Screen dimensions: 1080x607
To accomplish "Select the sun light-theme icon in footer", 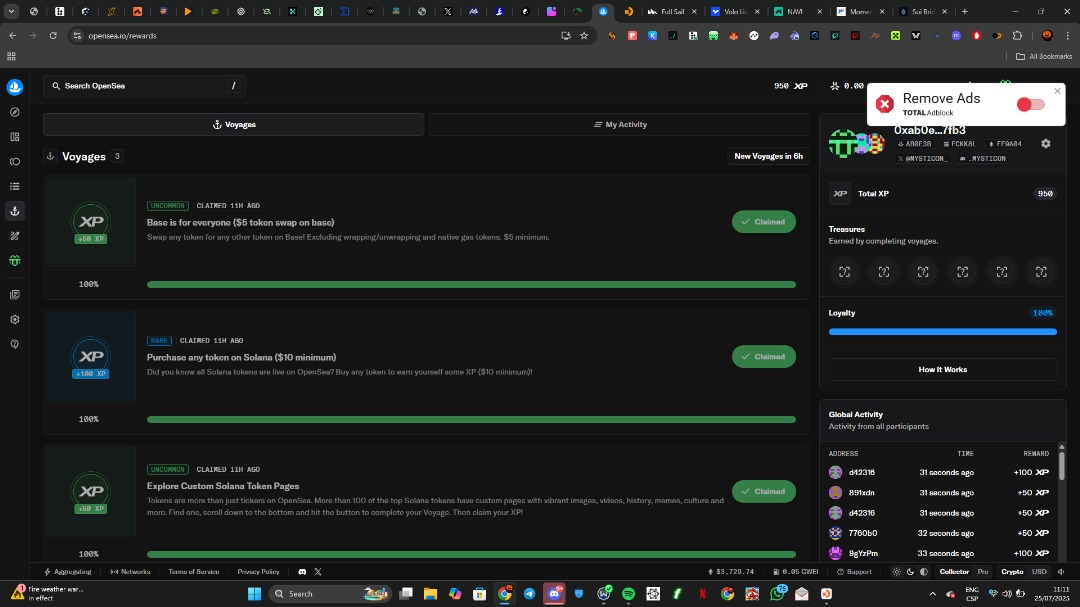I will [x=896, y=572].
